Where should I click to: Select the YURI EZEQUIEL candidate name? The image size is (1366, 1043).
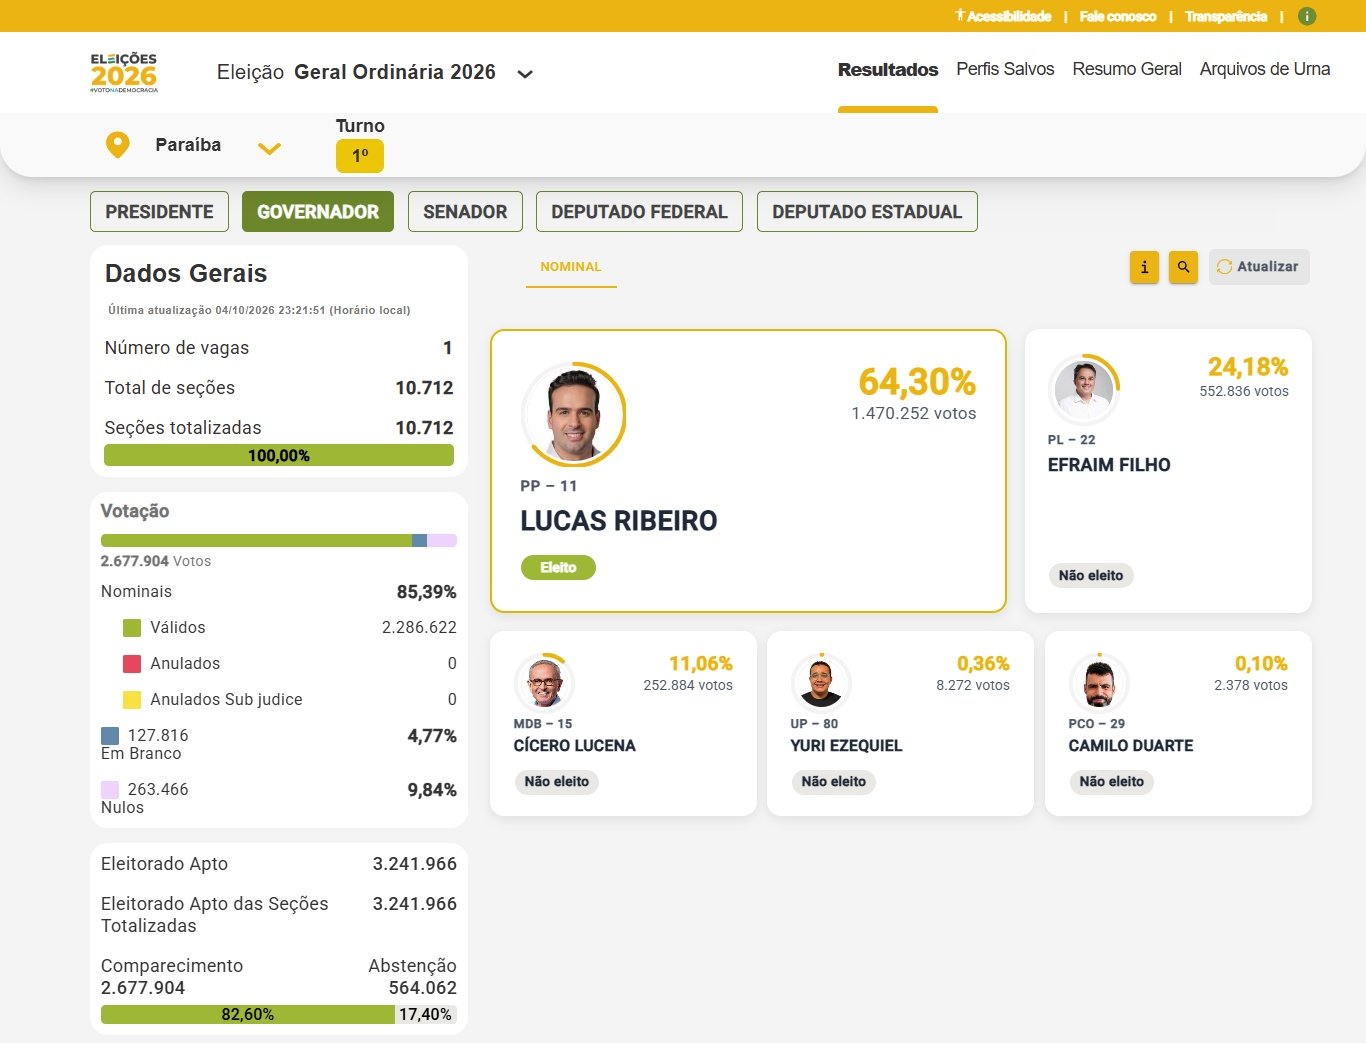coord(846,746)
